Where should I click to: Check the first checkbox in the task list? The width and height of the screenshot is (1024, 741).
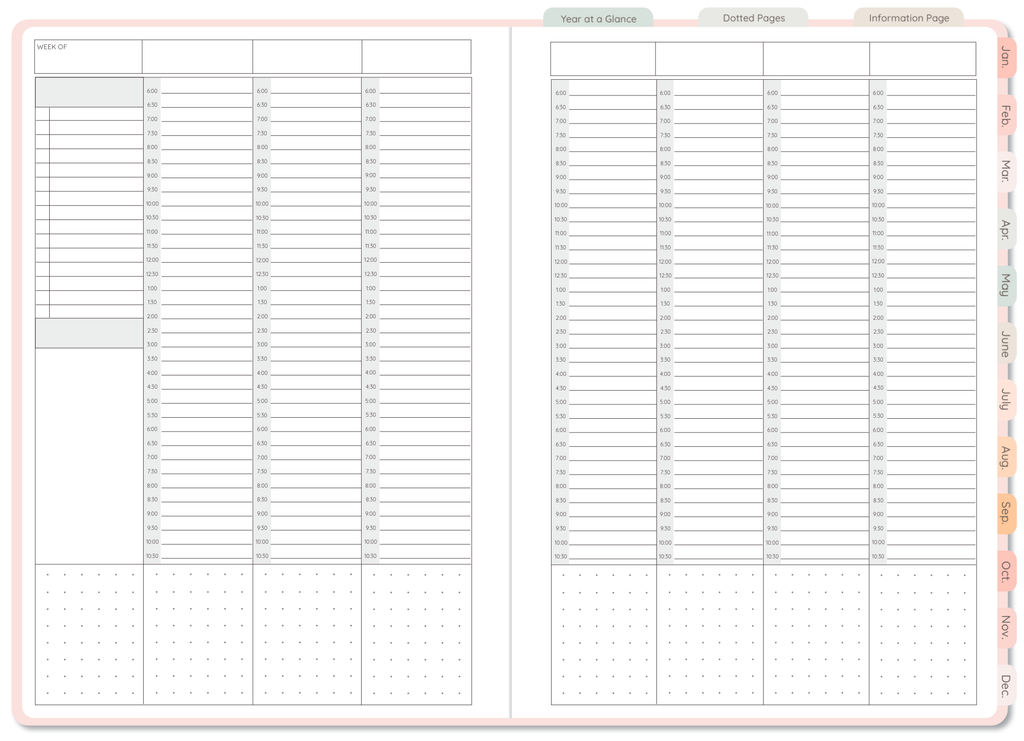pyautogui.click(x=42, y=114)
